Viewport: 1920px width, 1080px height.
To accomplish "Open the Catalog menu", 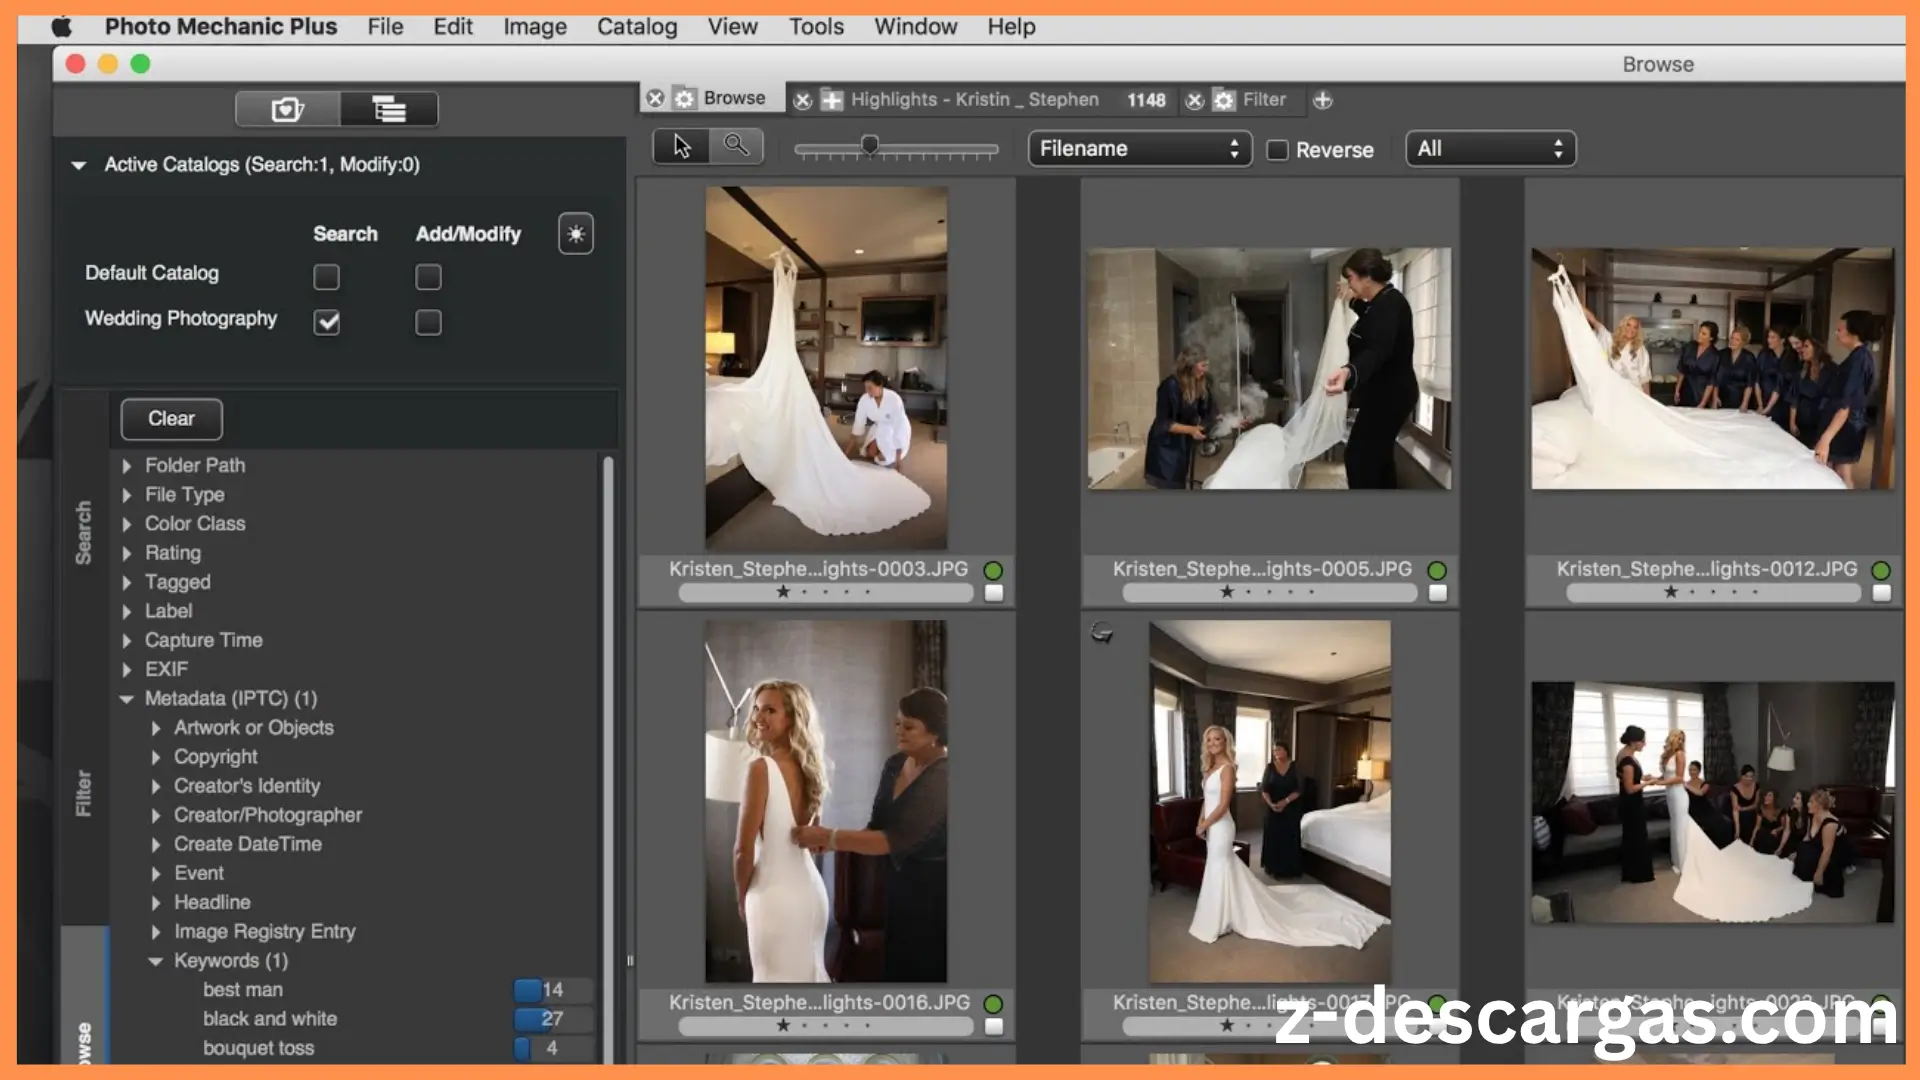I will (637, 27).
